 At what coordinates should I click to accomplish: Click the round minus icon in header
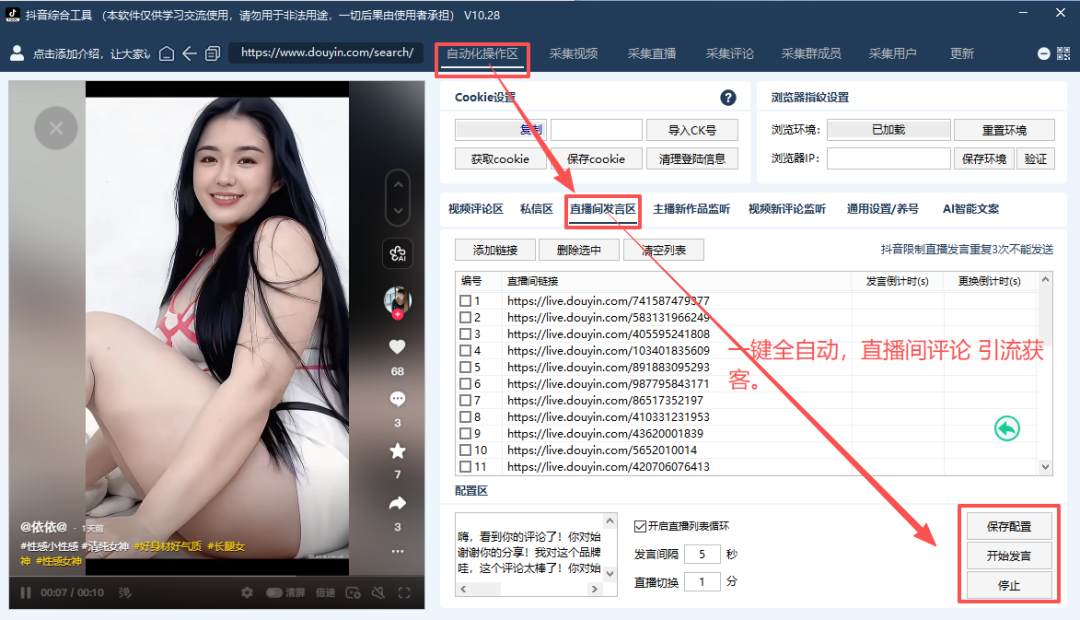click(1043, 54)
